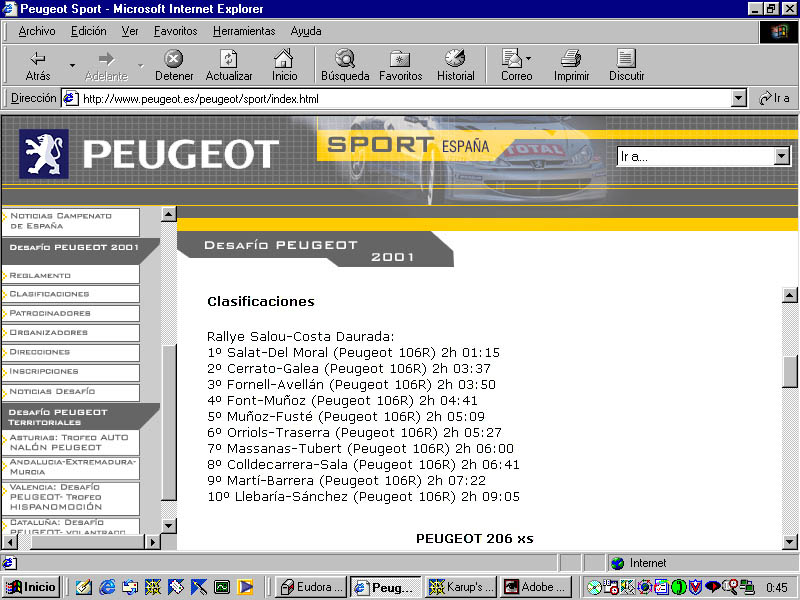Screen dimensions: 800x600
Task: Click the Detener stop icon
Action: [173, 66]
